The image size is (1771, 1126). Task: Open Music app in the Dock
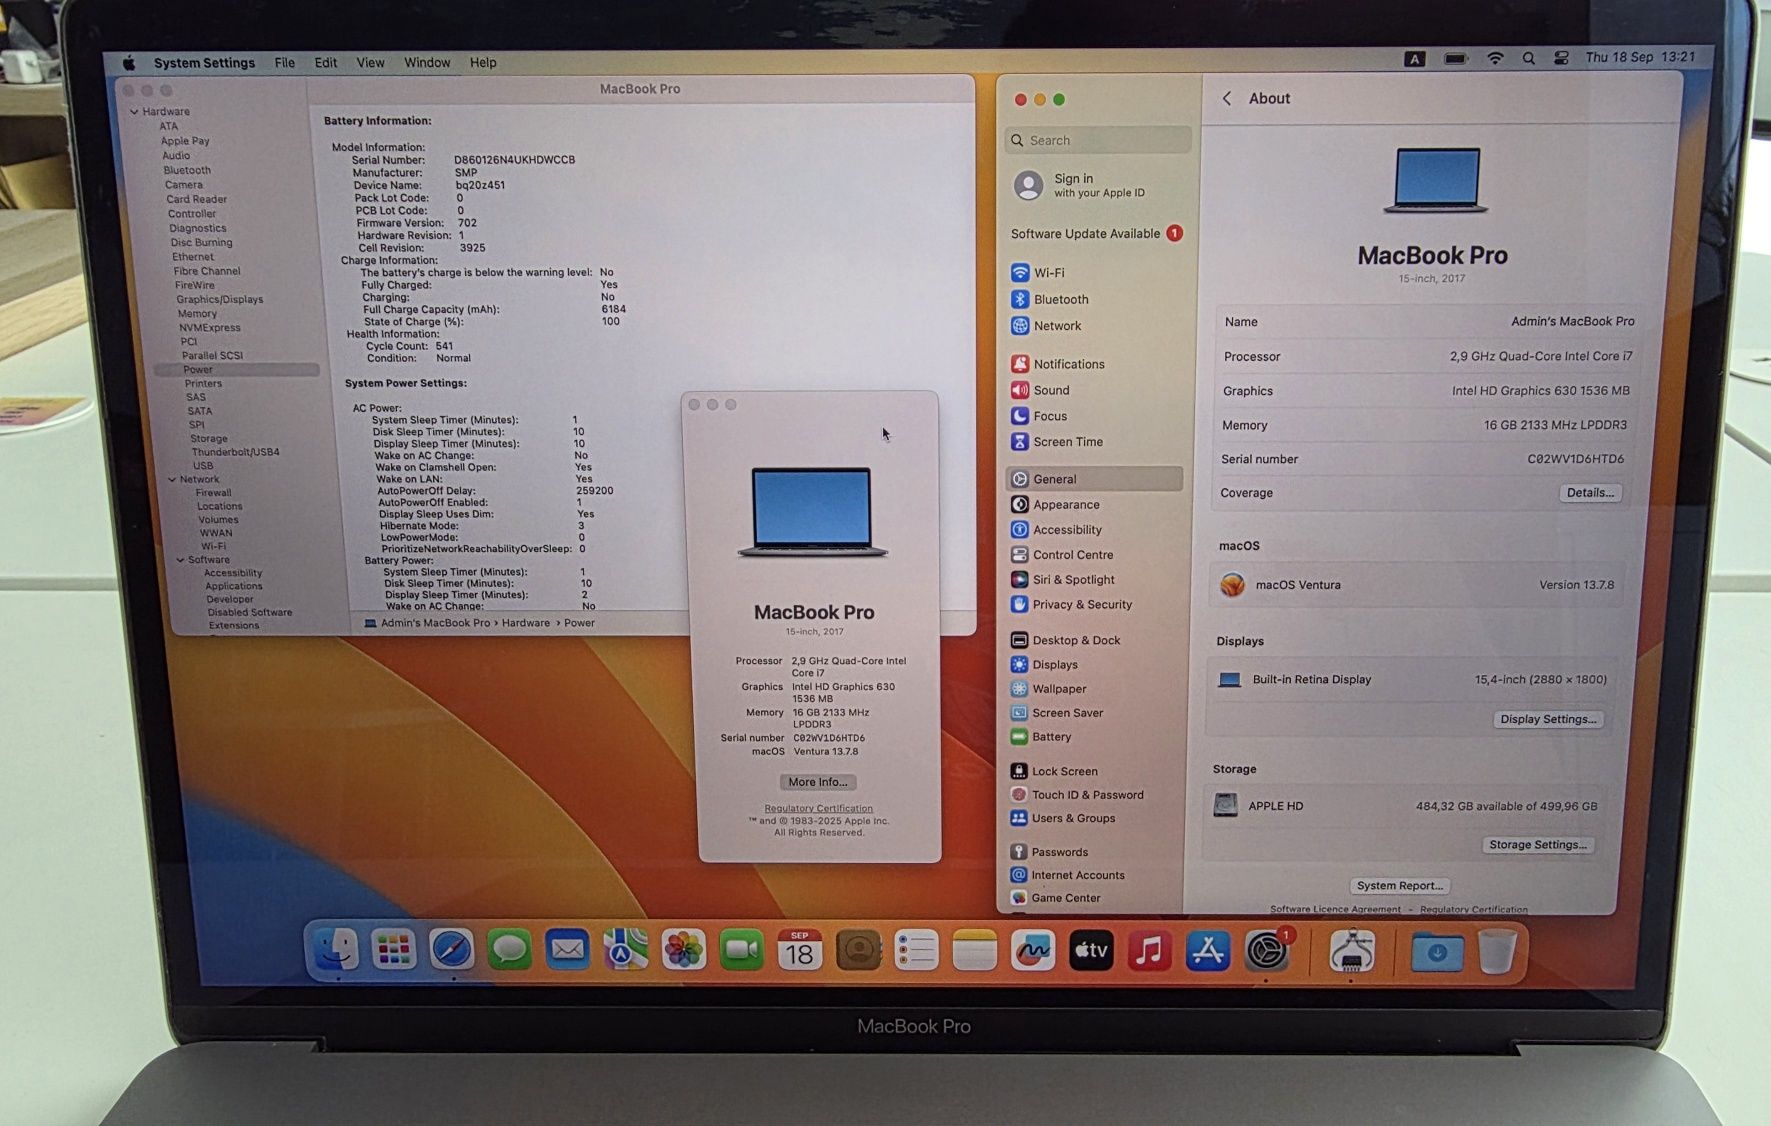tap(1149, 951)
